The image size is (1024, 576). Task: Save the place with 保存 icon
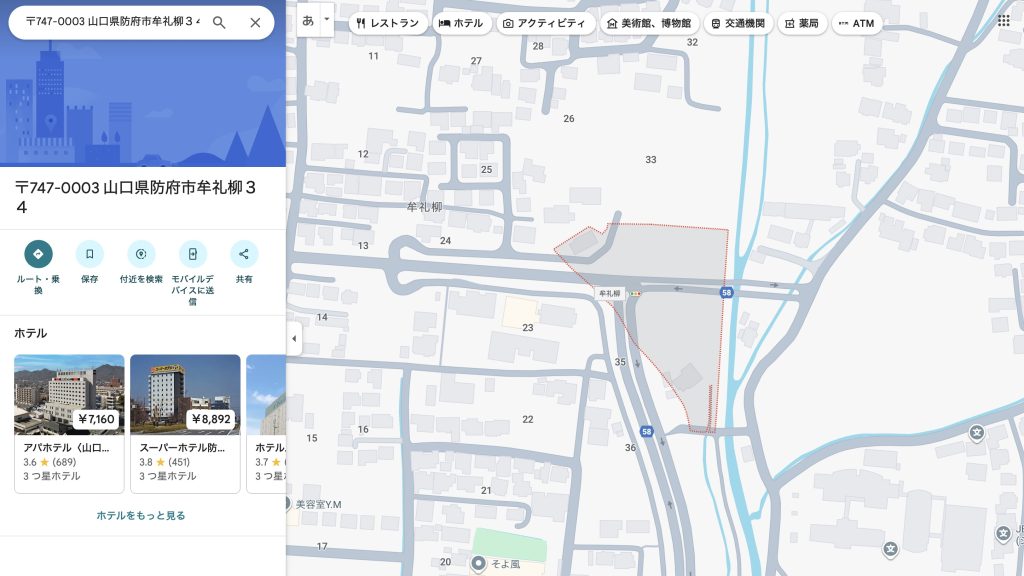pos(90,254)
